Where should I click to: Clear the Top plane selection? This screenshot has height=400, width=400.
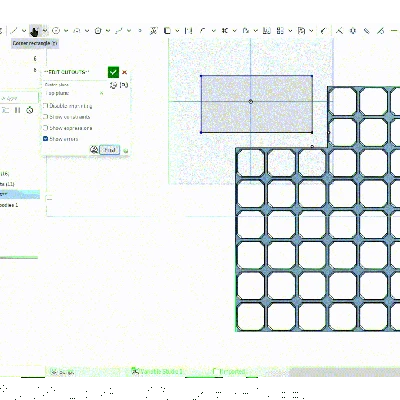102,93
